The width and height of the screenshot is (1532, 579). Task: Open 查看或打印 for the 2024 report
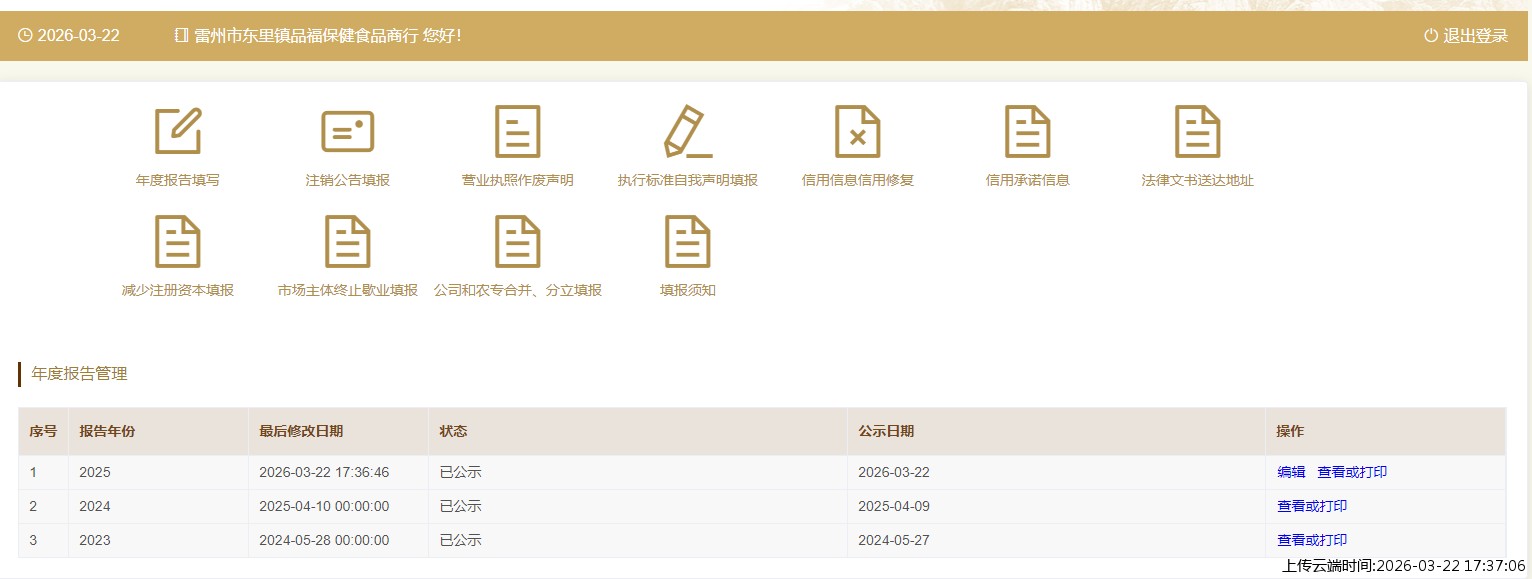(x=1312, y=506)
